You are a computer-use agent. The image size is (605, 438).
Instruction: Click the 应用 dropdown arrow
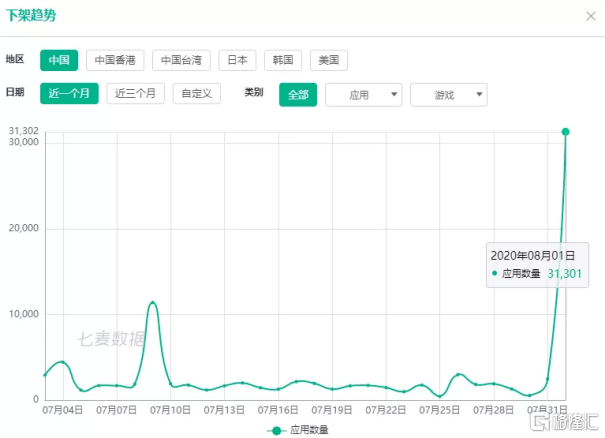coord(394,94)
